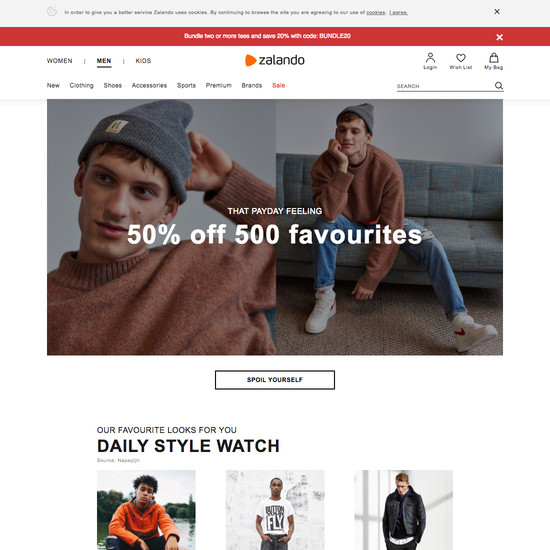The image size is (550, 550).
Task: Open the Clothing menu
Action: (81, 85)
